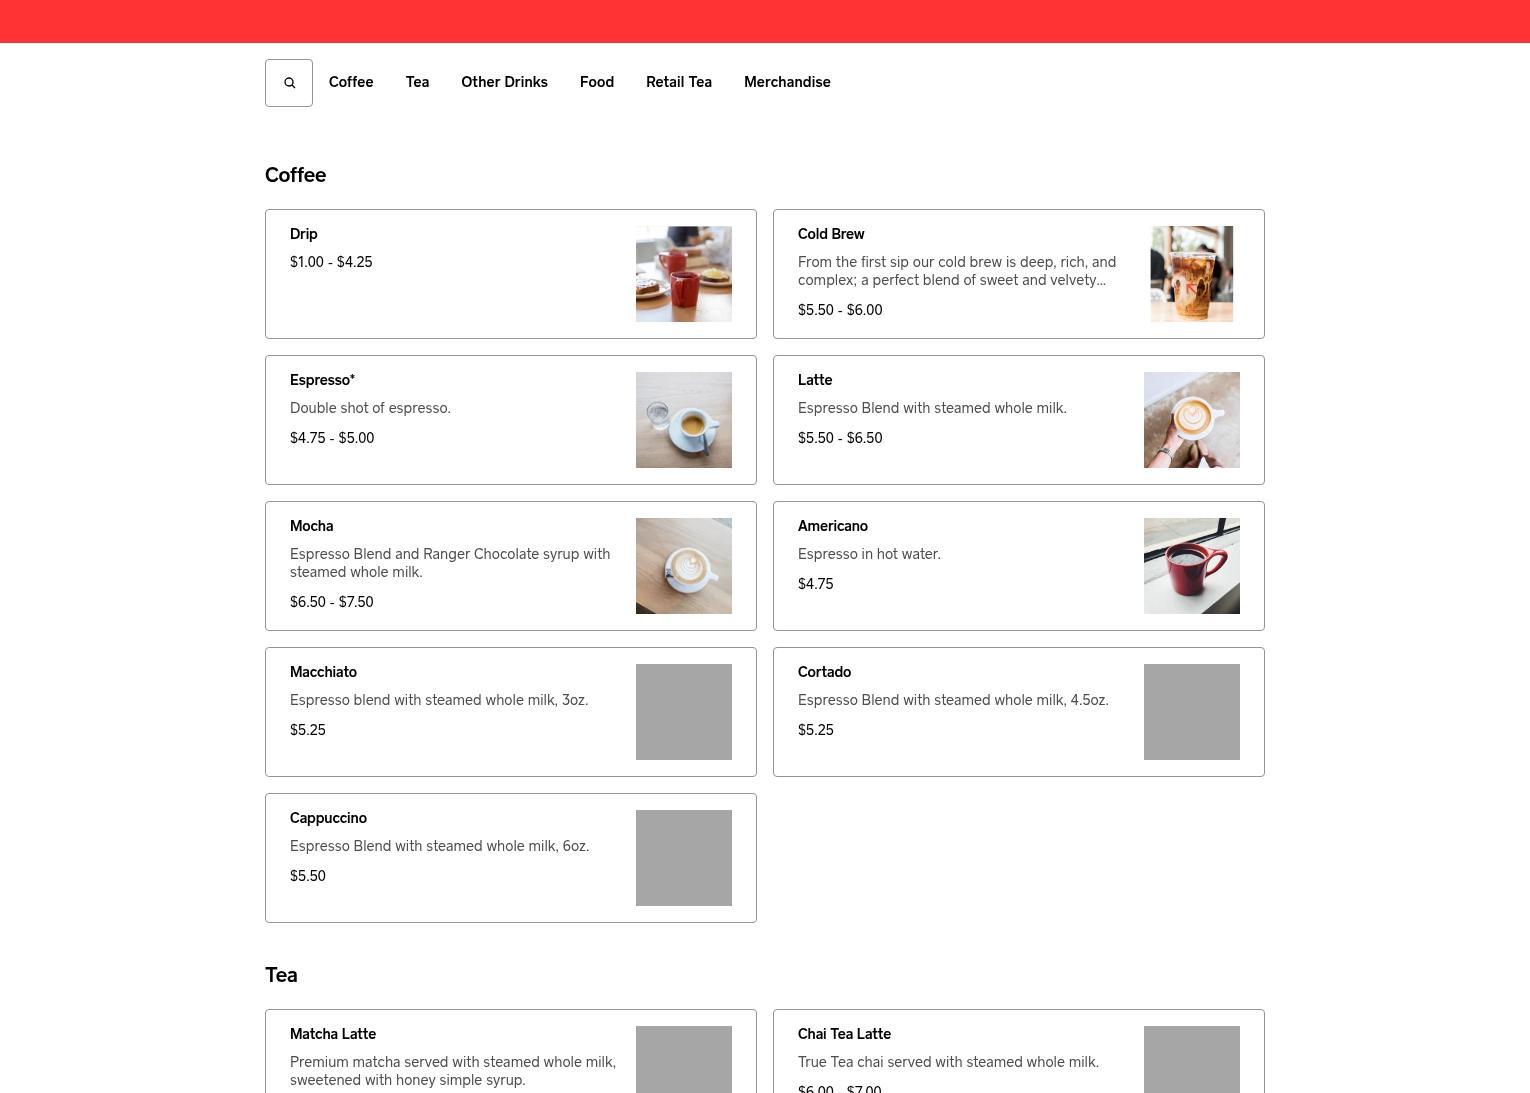
Task: Click the Cold Brew price $5.50 - $6.00
Action: pyautogui.click(x=840, y=310)
